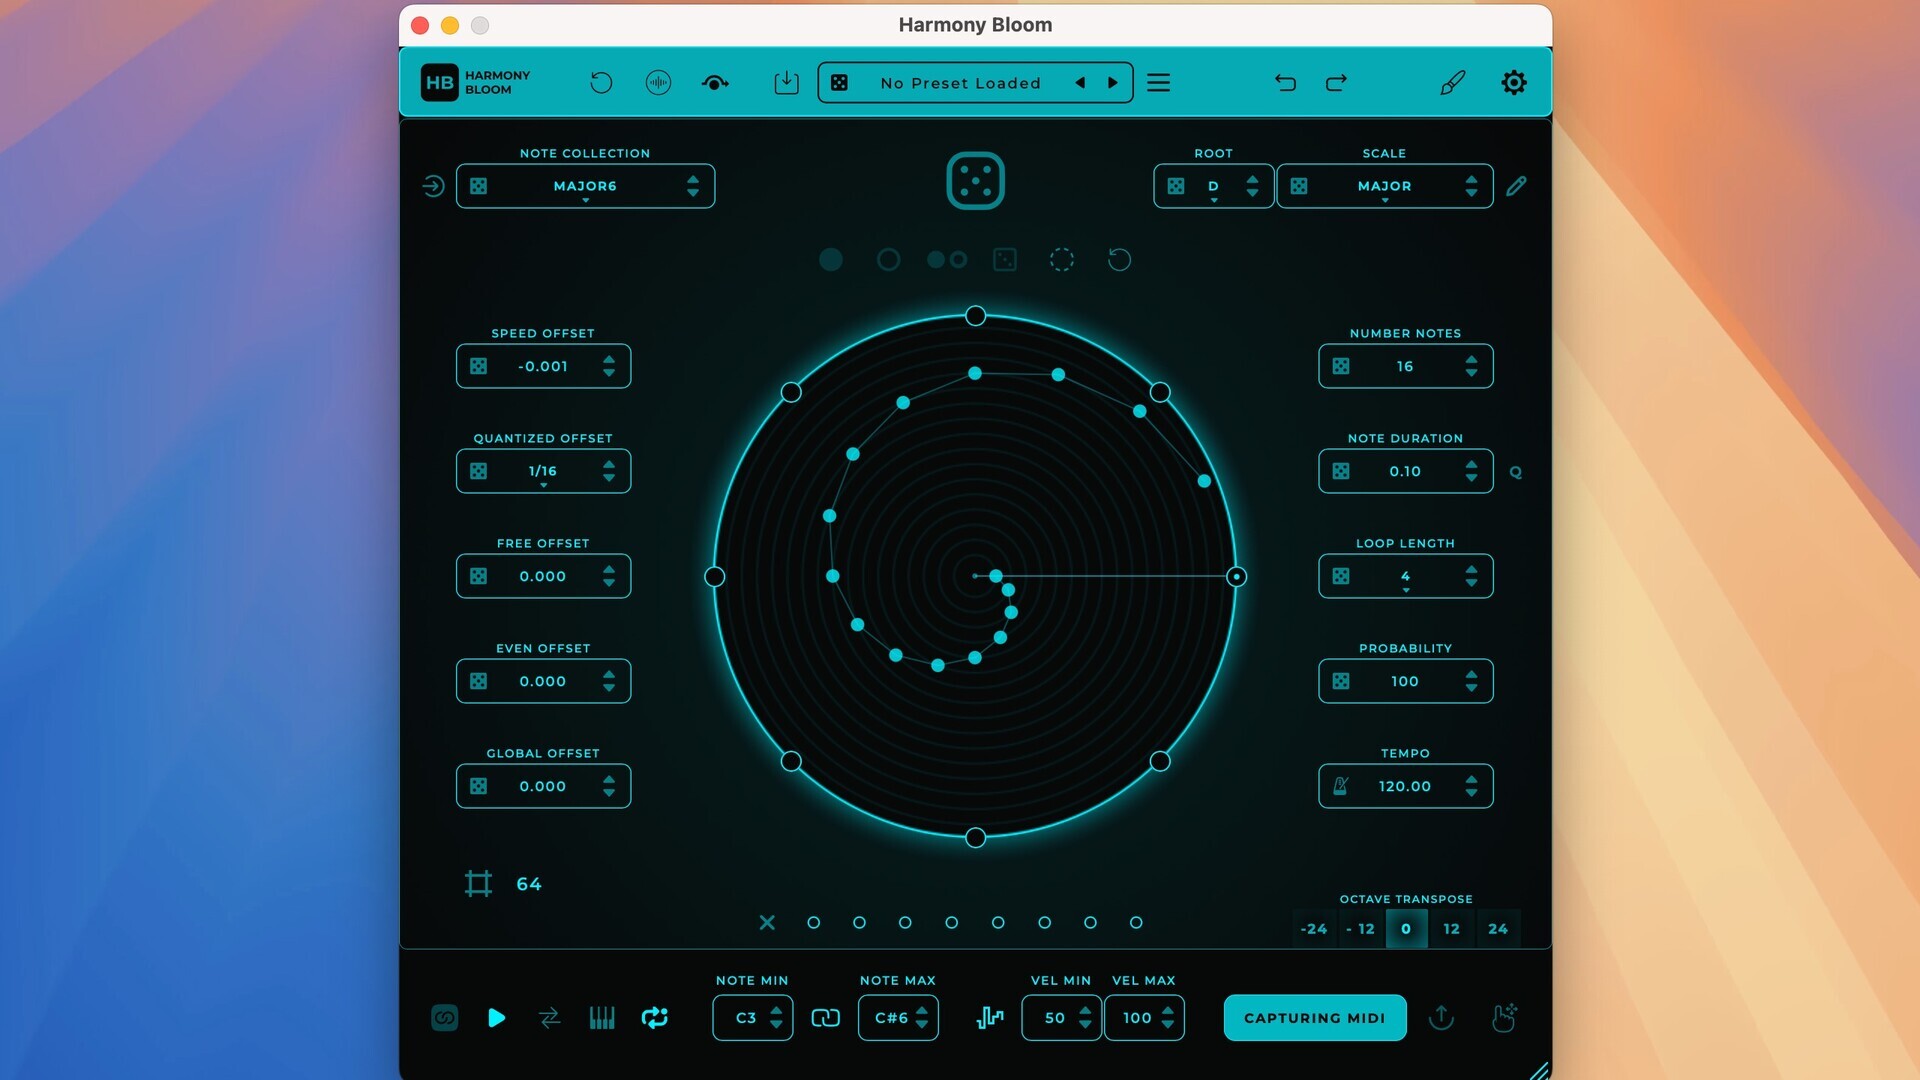The height and width of the screenshot is (1080, 1920).
Task: Click the eye-shaped view icon in toolbar
Action: pyautogui.click(x=715, y=83)
